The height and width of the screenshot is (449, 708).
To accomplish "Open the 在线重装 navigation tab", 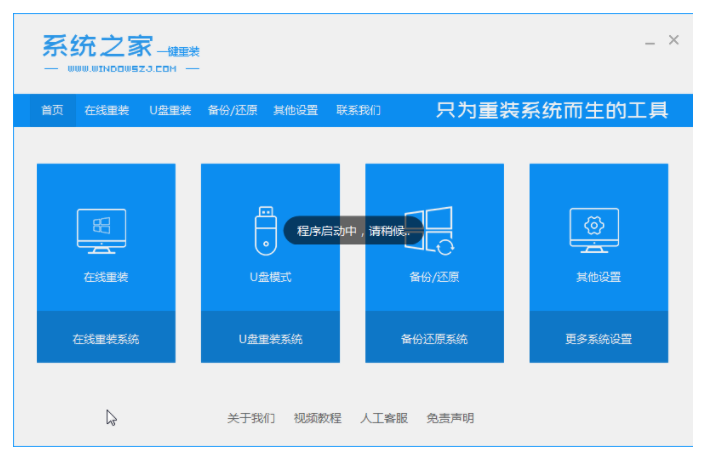I will pos(106,110).
